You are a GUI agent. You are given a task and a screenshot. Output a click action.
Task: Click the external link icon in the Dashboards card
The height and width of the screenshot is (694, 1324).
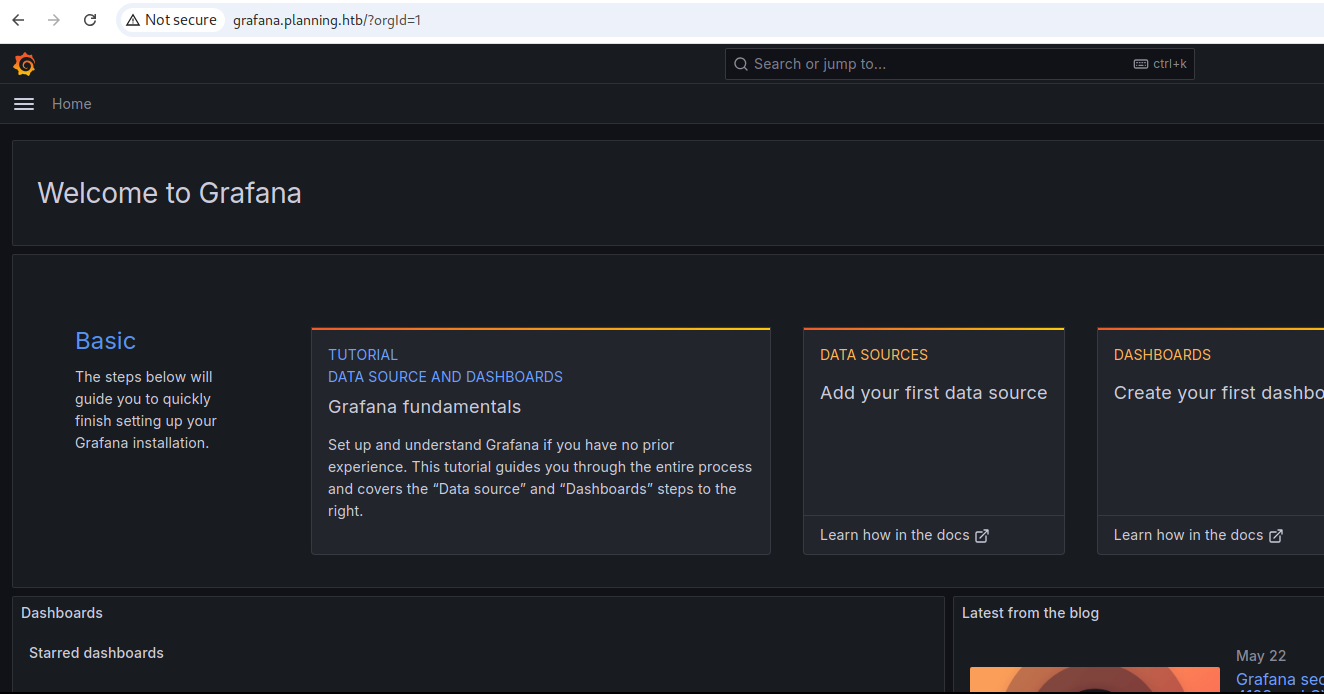[x=1276, y=536]
